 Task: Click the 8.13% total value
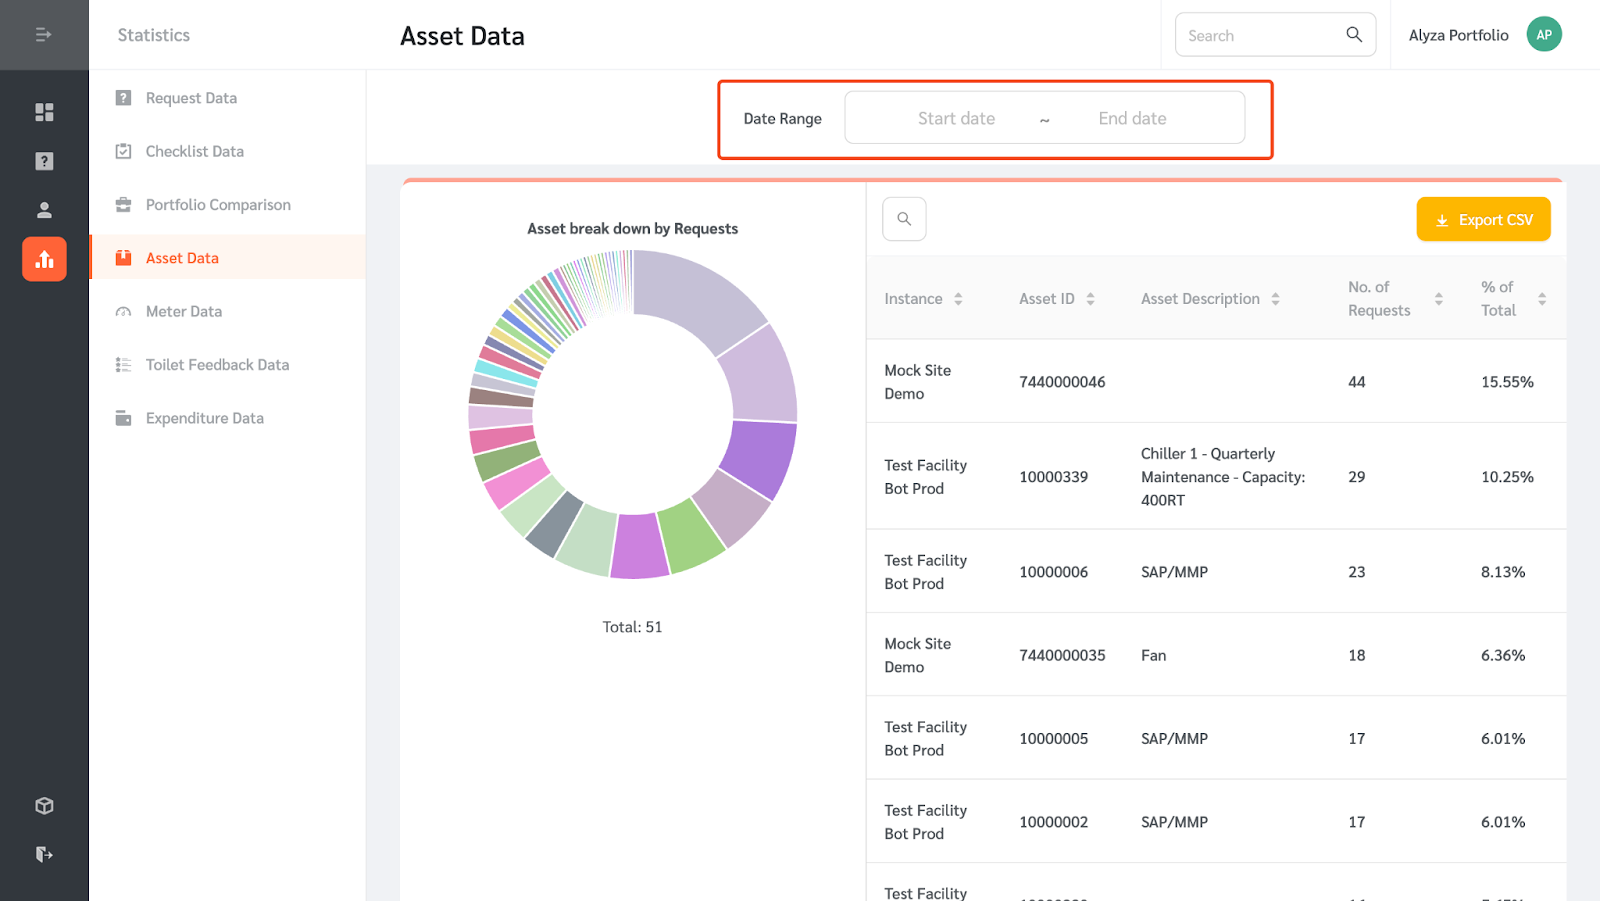click(1503, 572)
